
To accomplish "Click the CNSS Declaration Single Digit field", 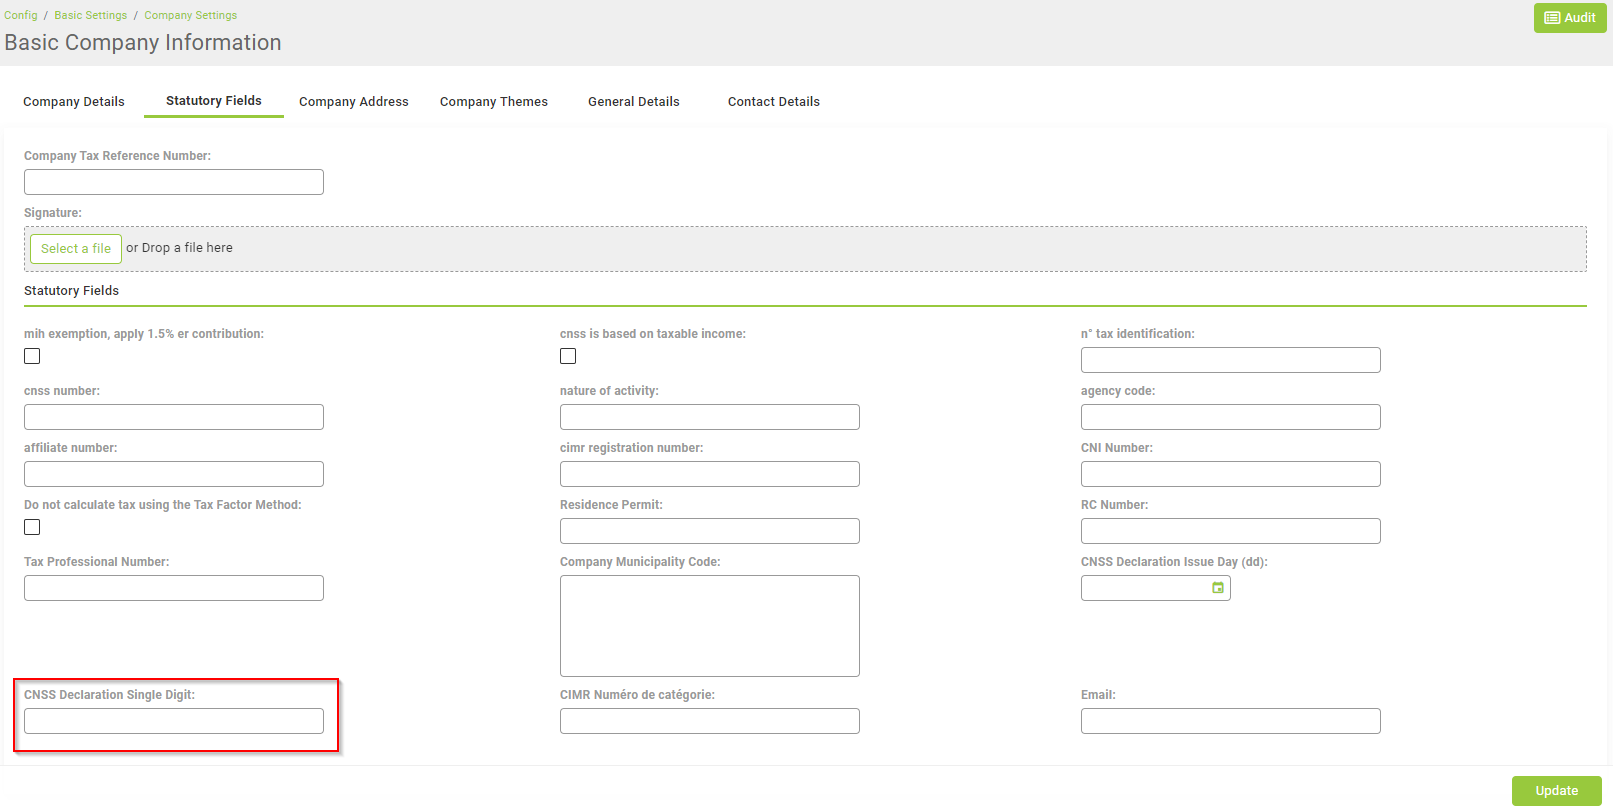I will [174, 721].
